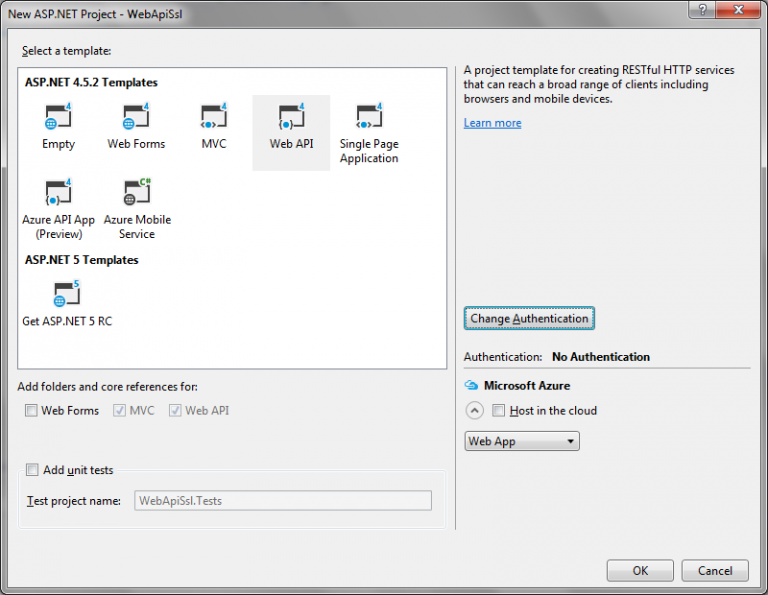Click the Change Authentication button

[529, 319]
